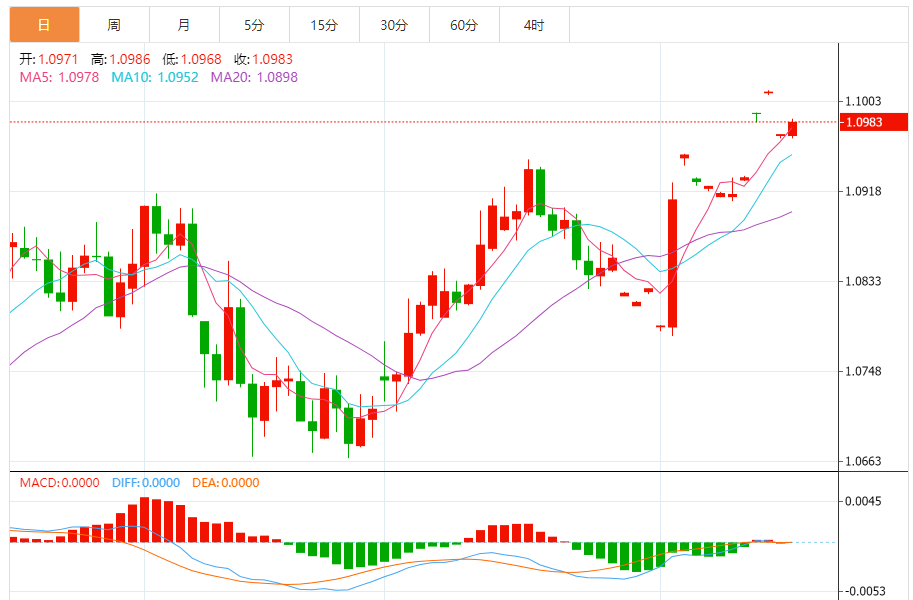Select the MA10: 1.0952 indicator label
Screen dimensions: 913x600
(155, 77)
